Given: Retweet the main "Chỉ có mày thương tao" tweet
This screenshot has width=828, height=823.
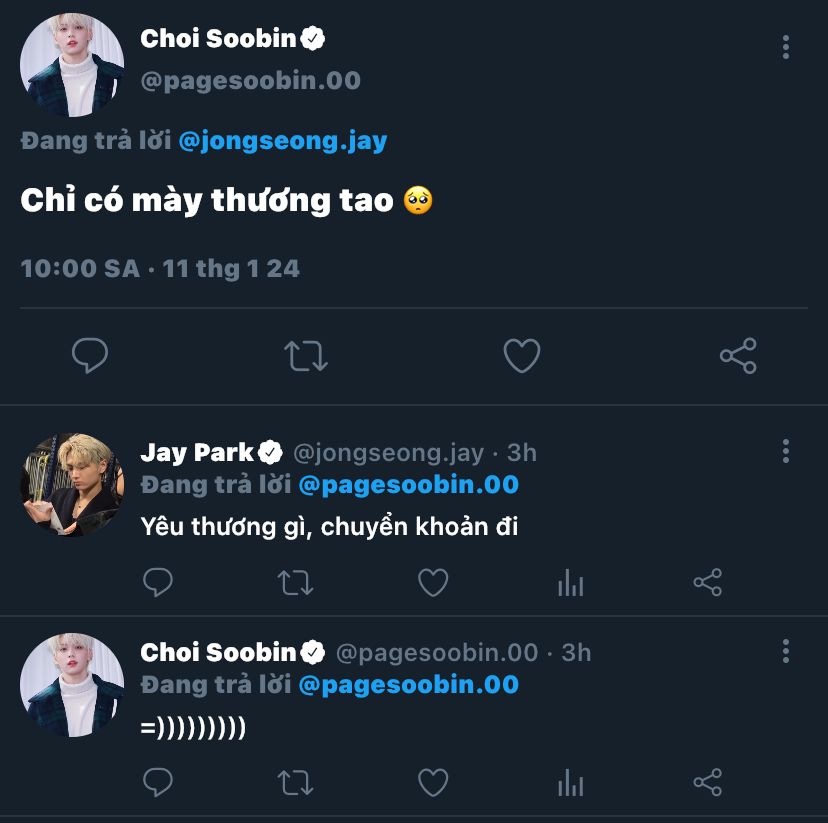Looking at the screenshot, I should point(306,355).
